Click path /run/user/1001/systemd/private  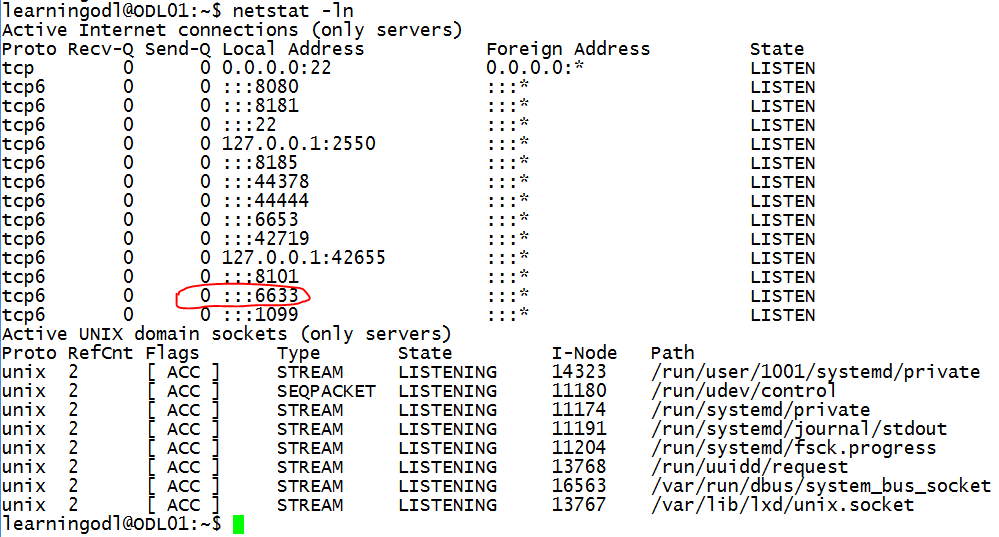click(816, 372)
